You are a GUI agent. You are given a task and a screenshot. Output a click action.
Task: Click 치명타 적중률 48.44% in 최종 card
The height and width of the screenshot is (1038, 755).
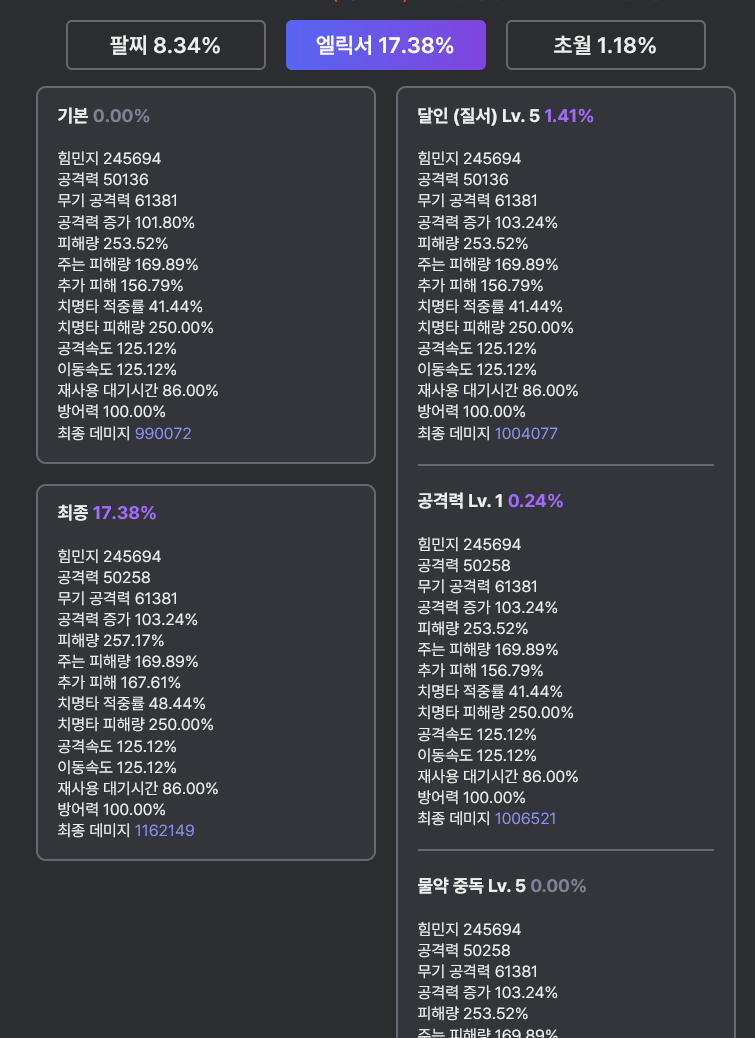coord(132,703)
